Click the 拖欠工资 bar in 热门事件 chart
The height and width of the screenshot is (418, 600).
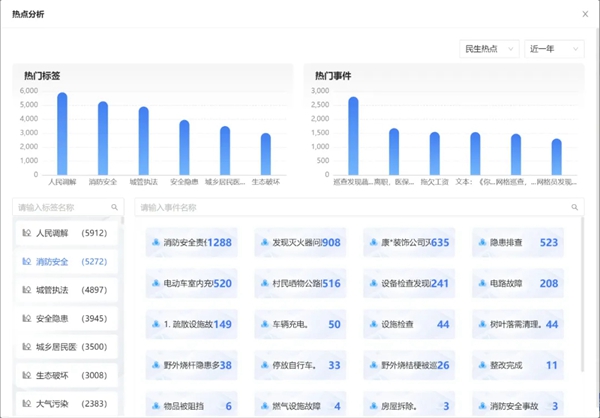[x=435, y=153]
